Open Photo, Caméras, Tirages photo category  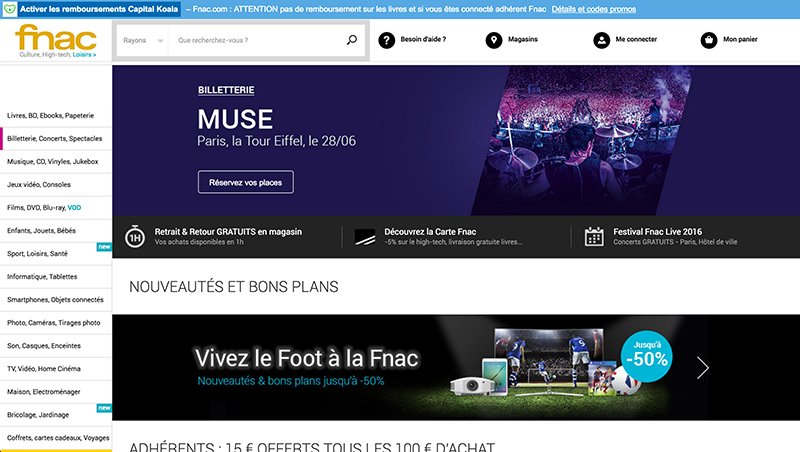click(x=56, y=322)
